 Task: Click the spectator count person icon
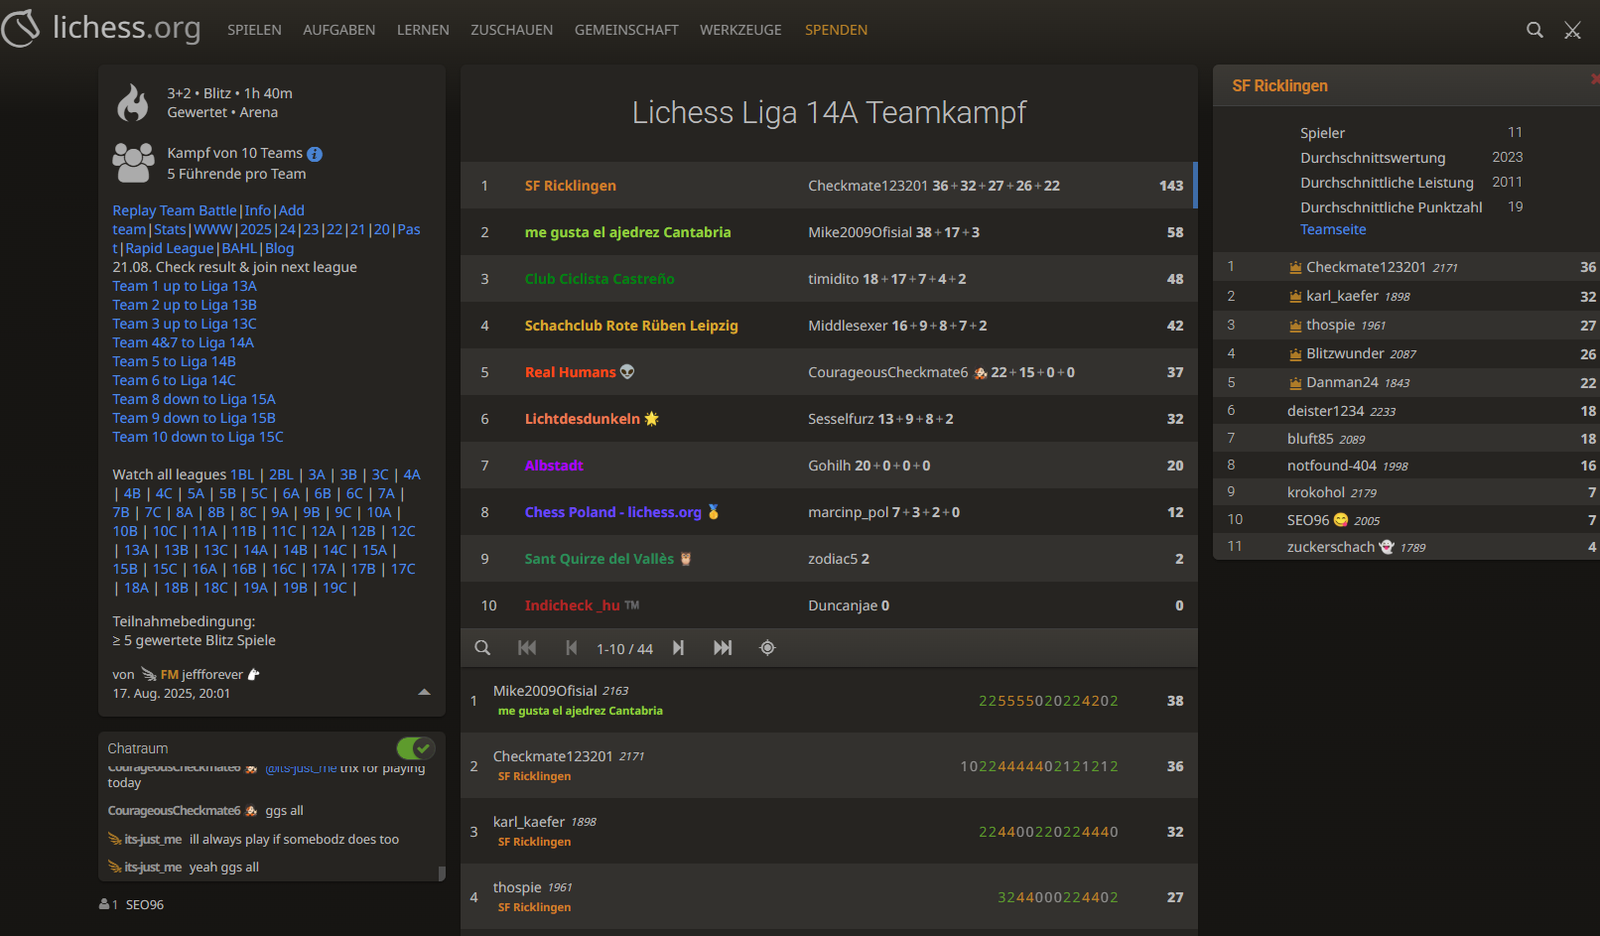coord(104,904)
